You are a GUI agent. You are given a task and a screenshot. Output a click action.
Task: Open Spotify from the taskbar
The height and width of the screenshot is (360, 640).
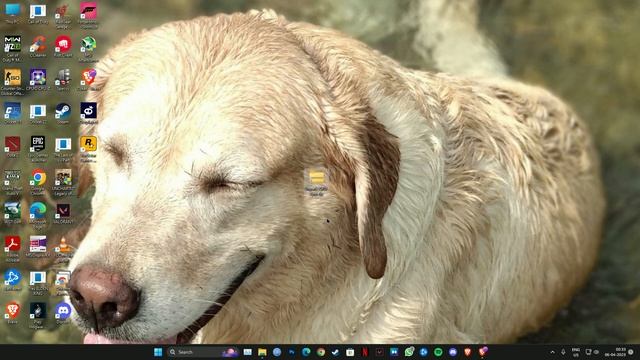(x=438, y=352)
